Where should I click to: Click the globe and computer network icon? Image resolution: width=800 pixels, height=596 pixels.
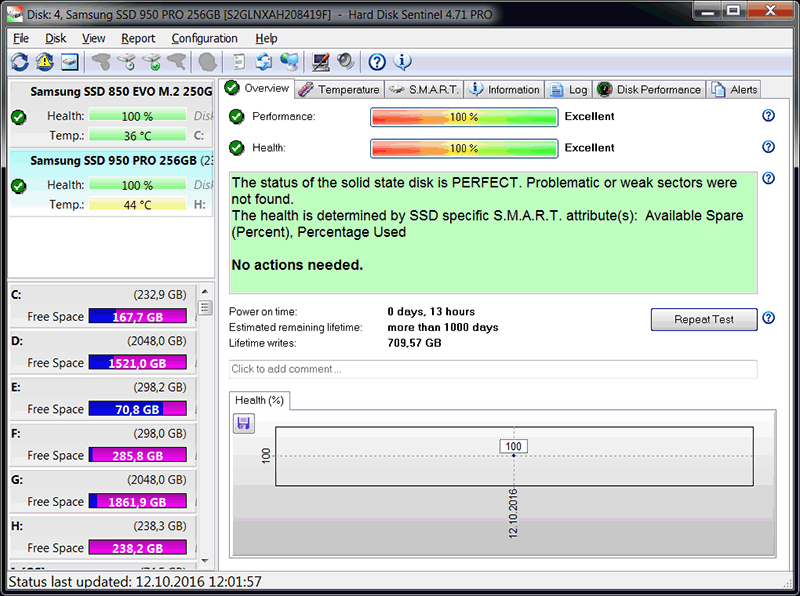[289, 62]
